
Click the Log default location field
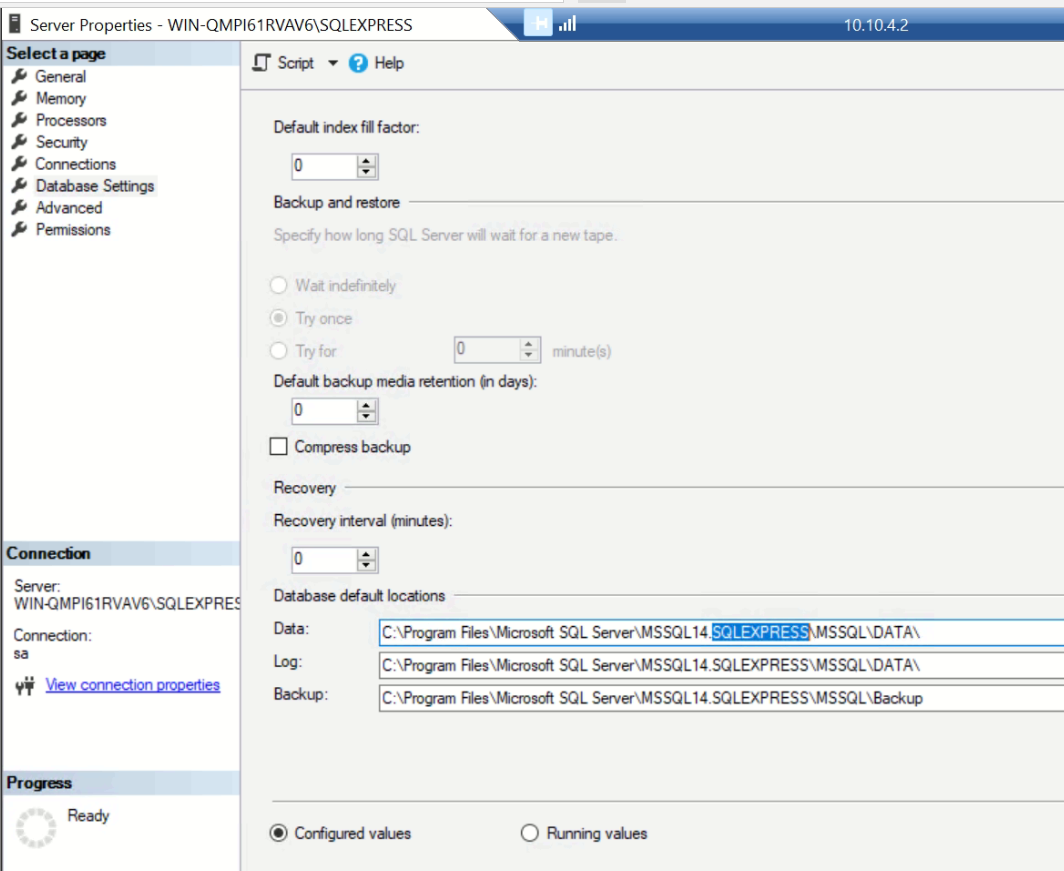point(721,665)
